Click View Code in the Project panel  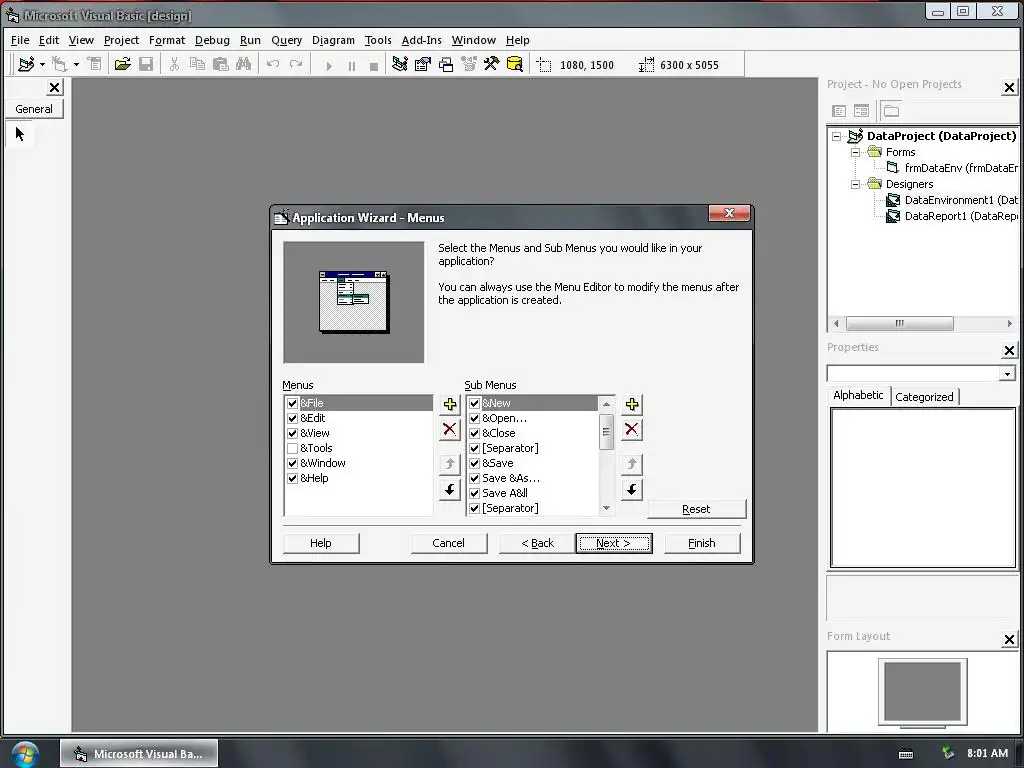(839, 111)
